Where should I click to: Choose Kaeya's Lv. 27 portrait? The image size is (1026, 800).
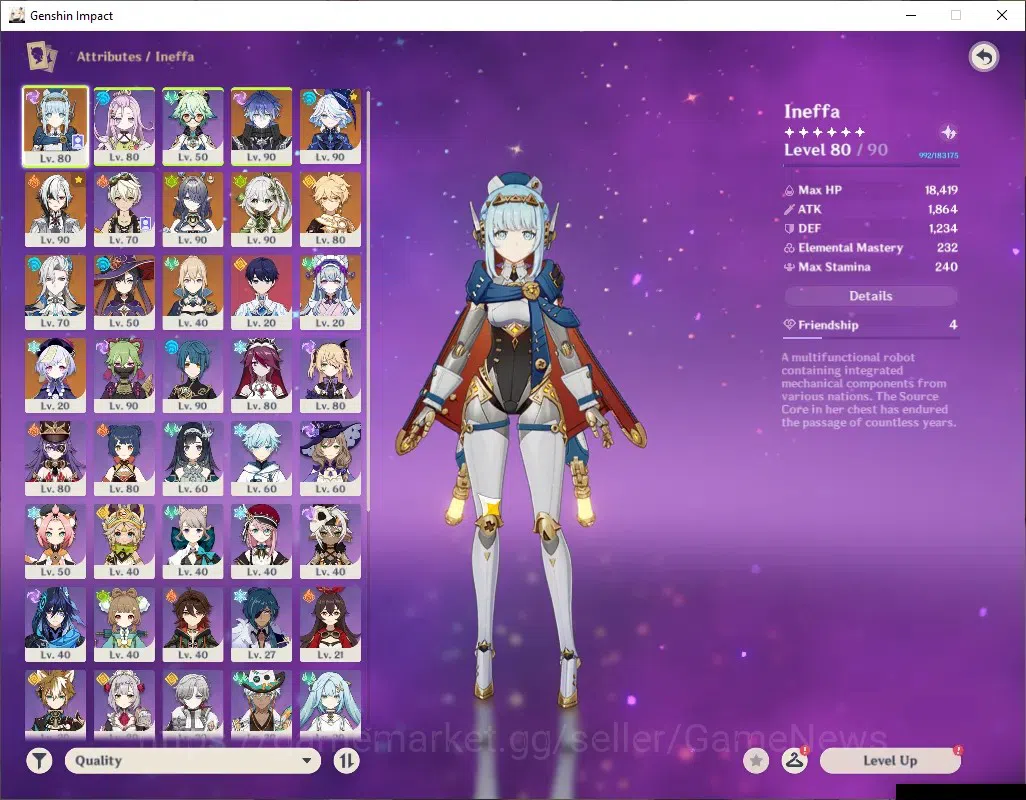pos(262,625)
